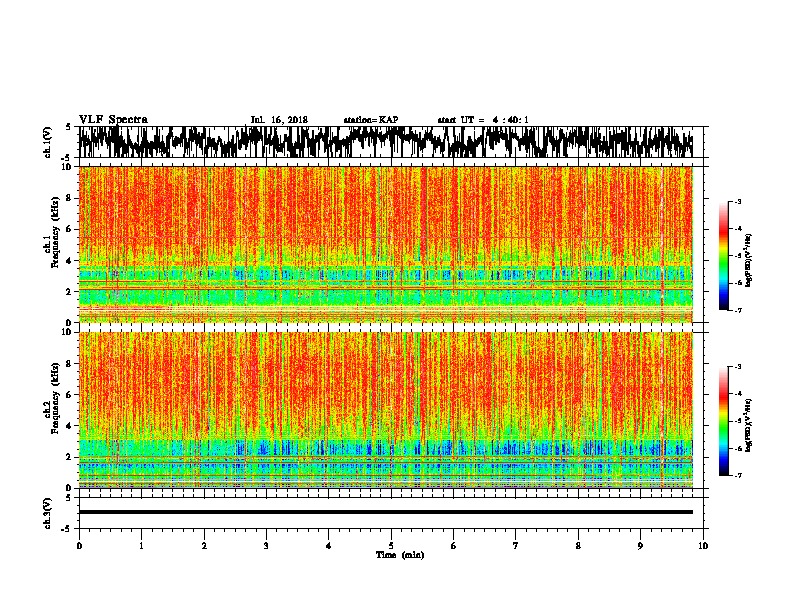
Task: Click the "ch.1(V)" vertical axis label
Action: click(x=48, y=142)
